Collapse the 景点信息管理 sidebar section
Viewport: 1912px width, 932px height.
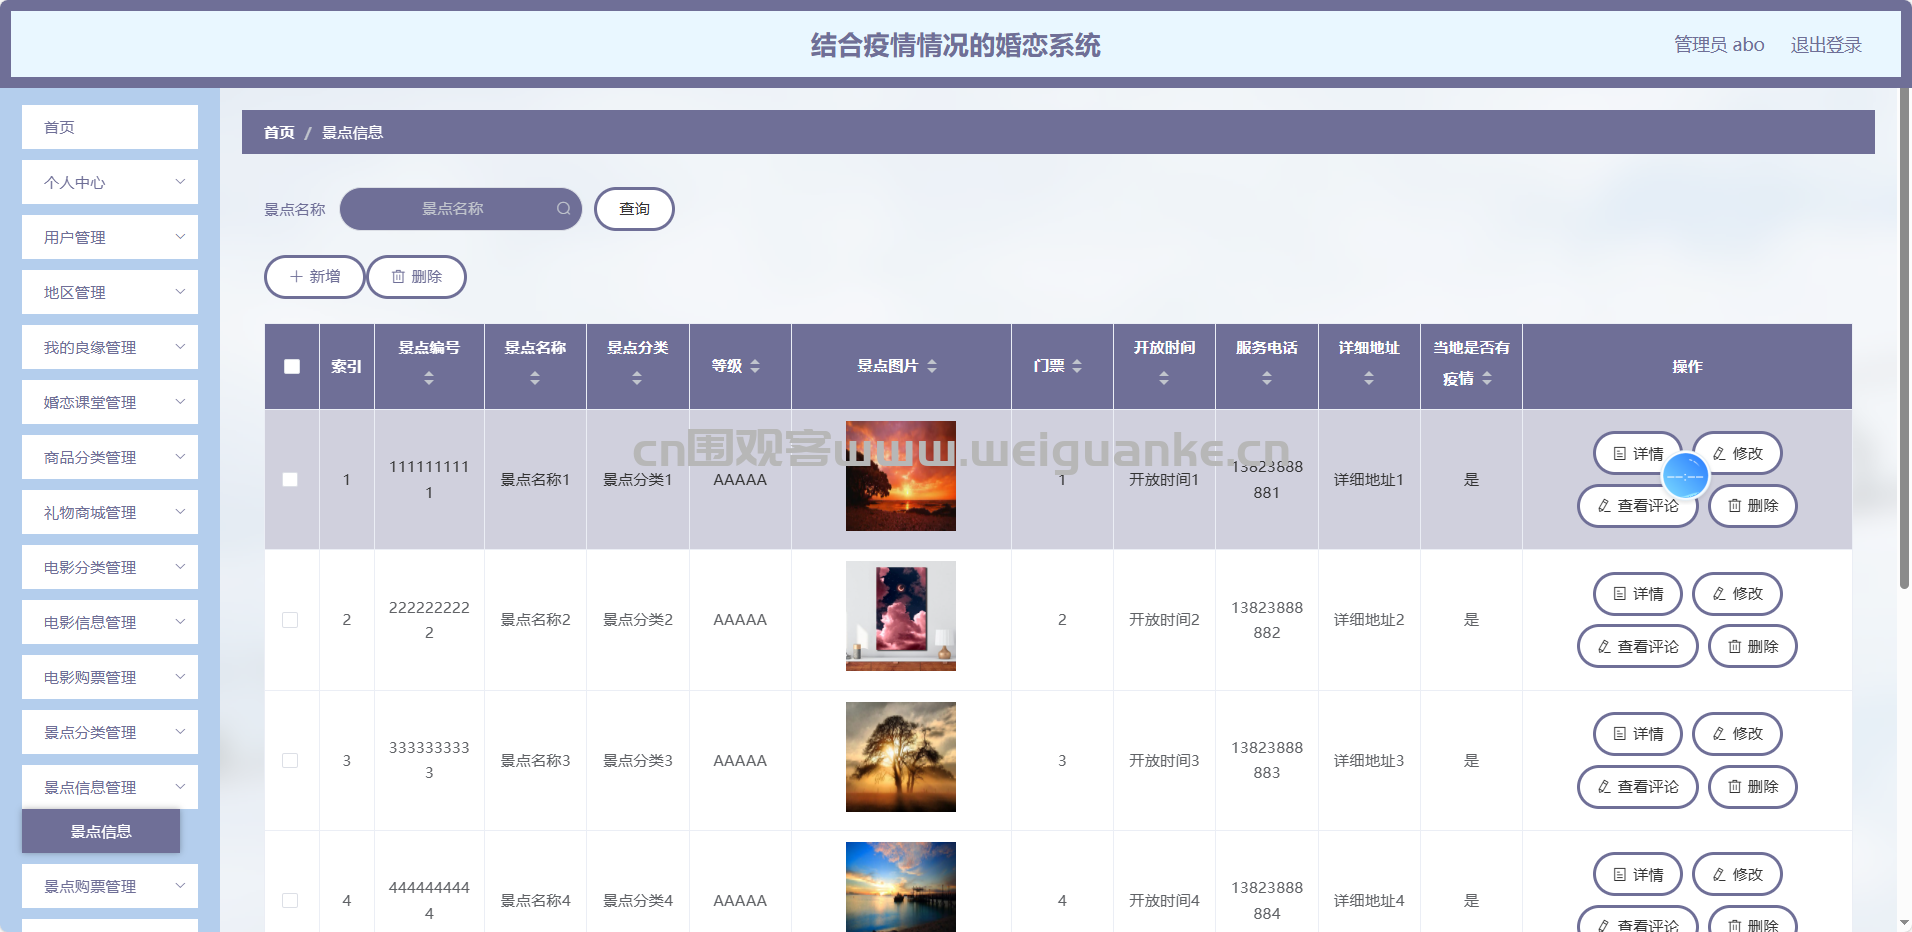pos(110,788)
